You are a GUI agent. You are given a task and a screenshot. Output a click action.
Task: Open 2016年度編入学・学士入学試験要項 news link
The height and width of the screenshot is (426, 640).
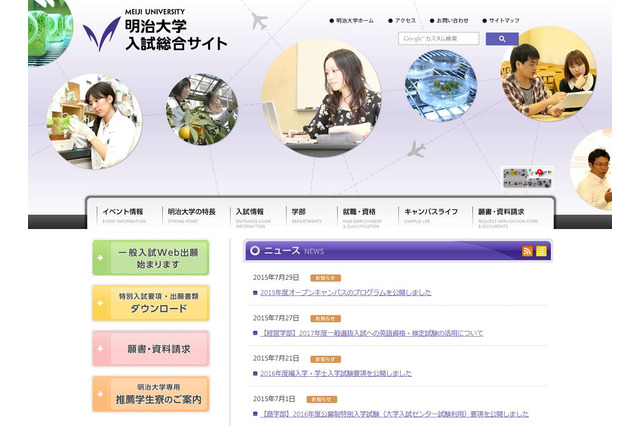pos(336,373)
